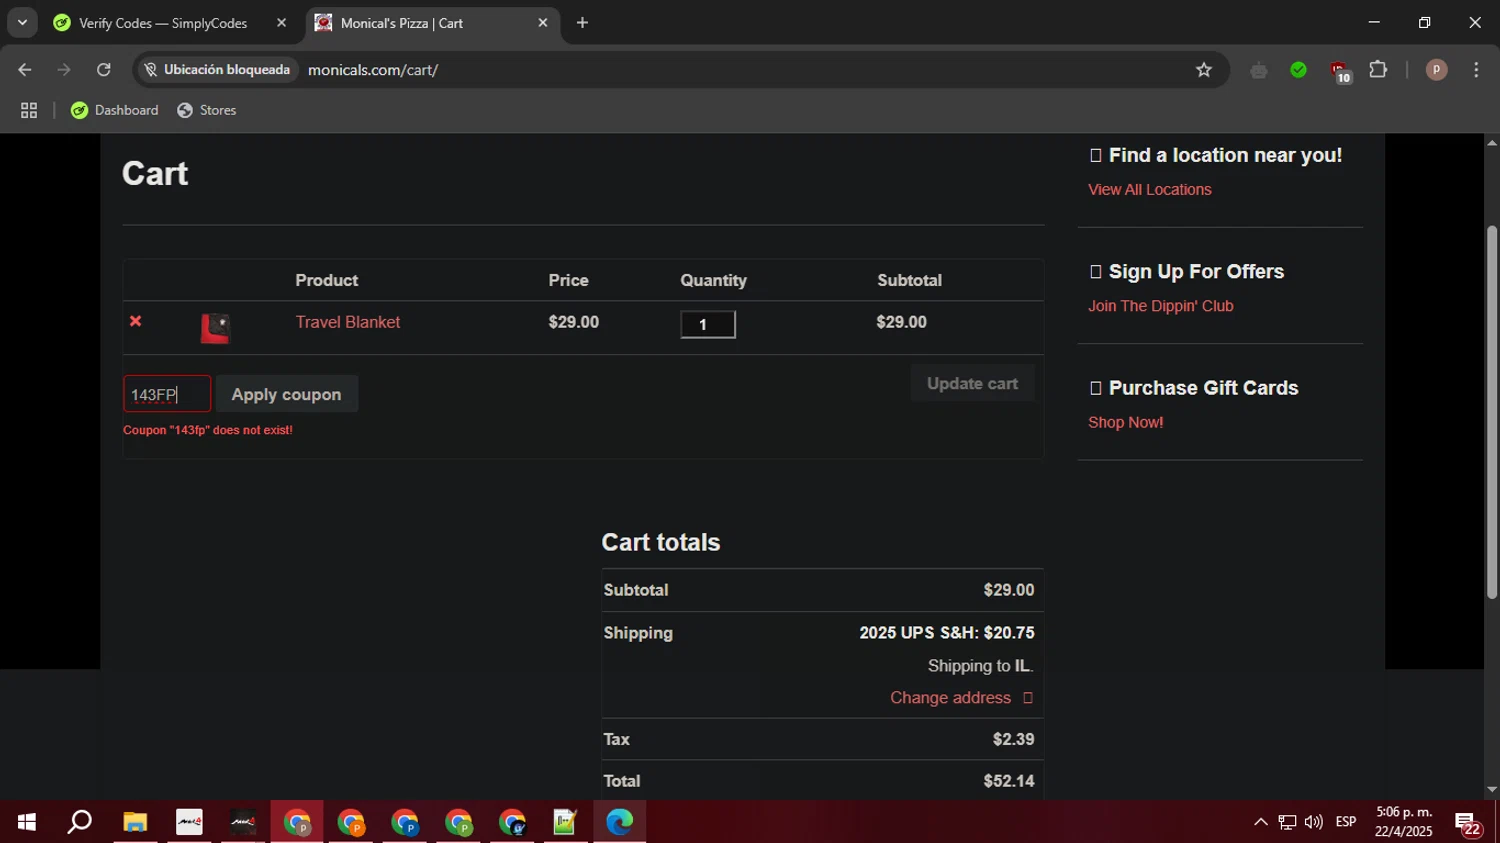Image resolution: width=1500 pixels, height=843 pixels.
Task: Open the Windows Start menu
Action: coord(27,822)
